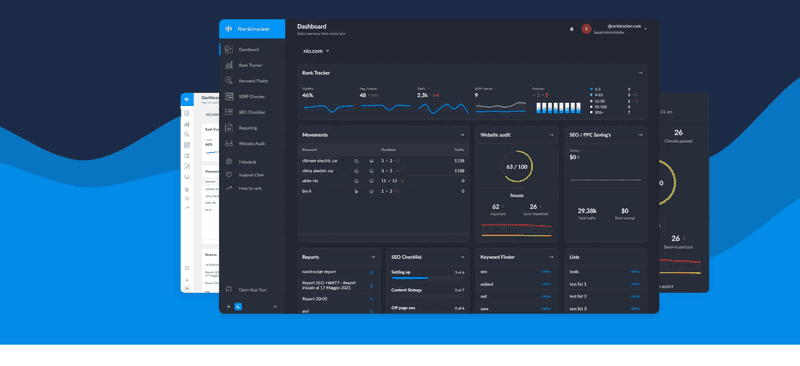Image resolution: width=800 pixels, height=366 pixels.
Task: Open Rank Tracker card via its arrow
Action: (x=640, y=73)
